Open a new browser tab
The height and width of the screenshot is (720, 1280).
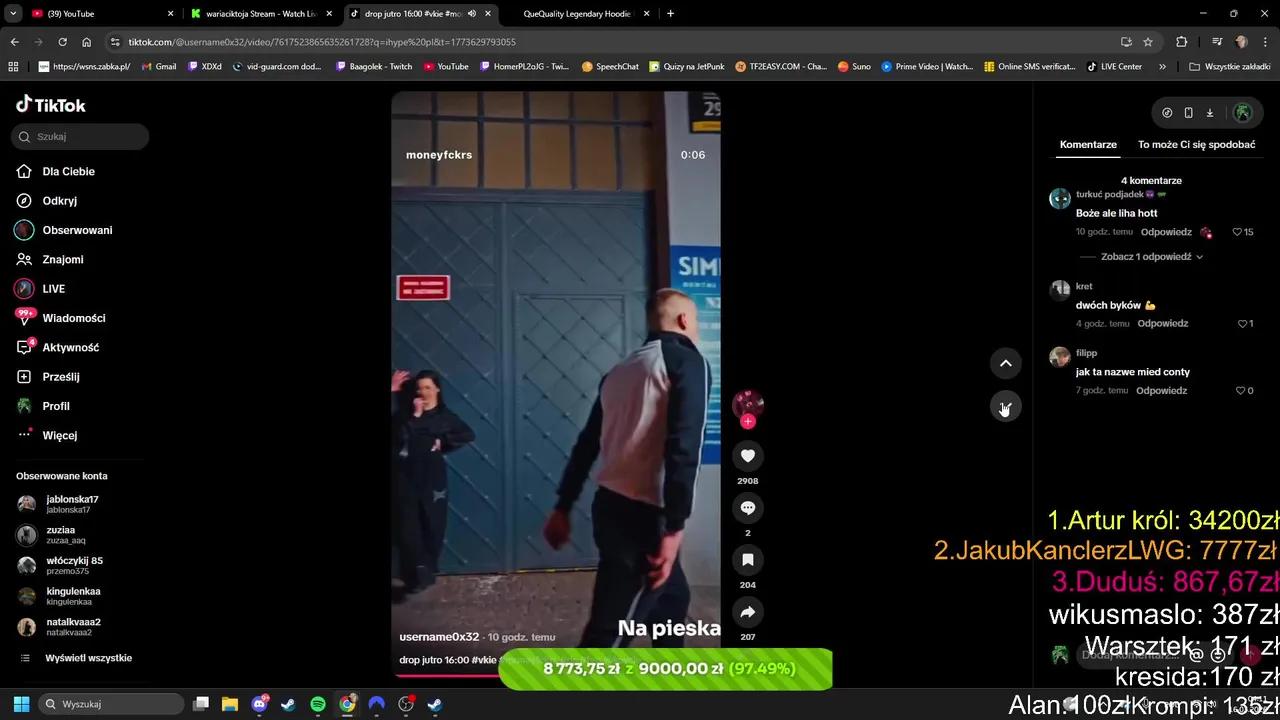(670, 14)
